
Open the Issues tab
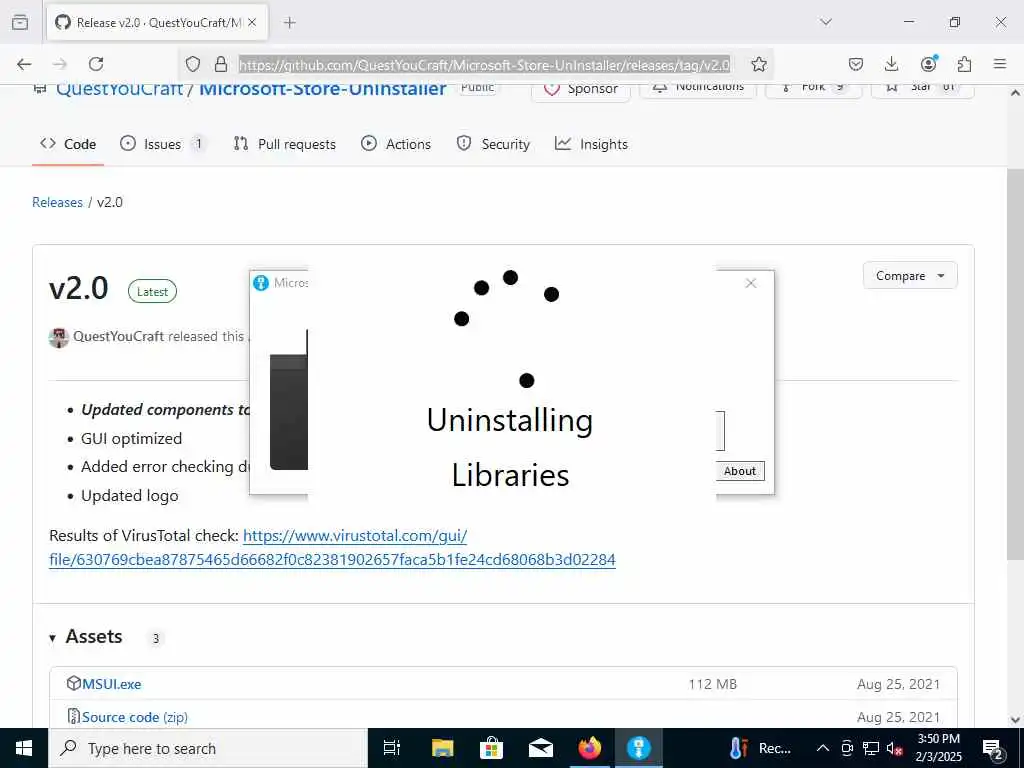(x=163, y=144)
